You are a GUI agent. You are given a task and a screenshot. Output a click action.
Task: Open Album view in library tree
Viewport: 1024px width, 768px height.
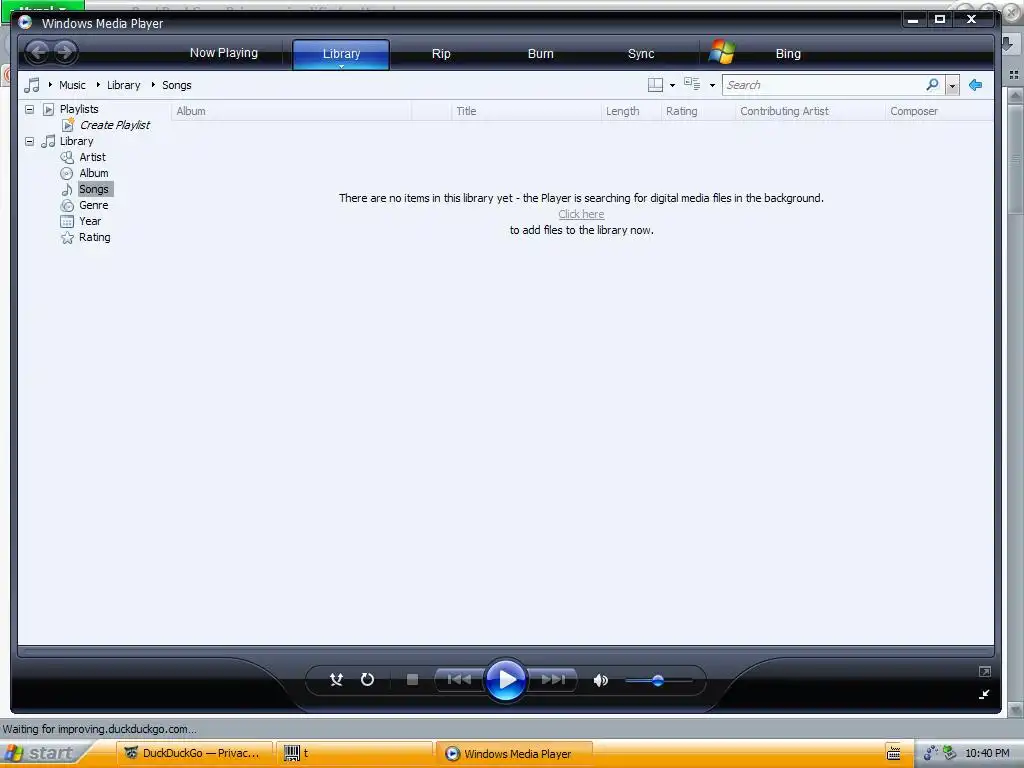[93, 173]
